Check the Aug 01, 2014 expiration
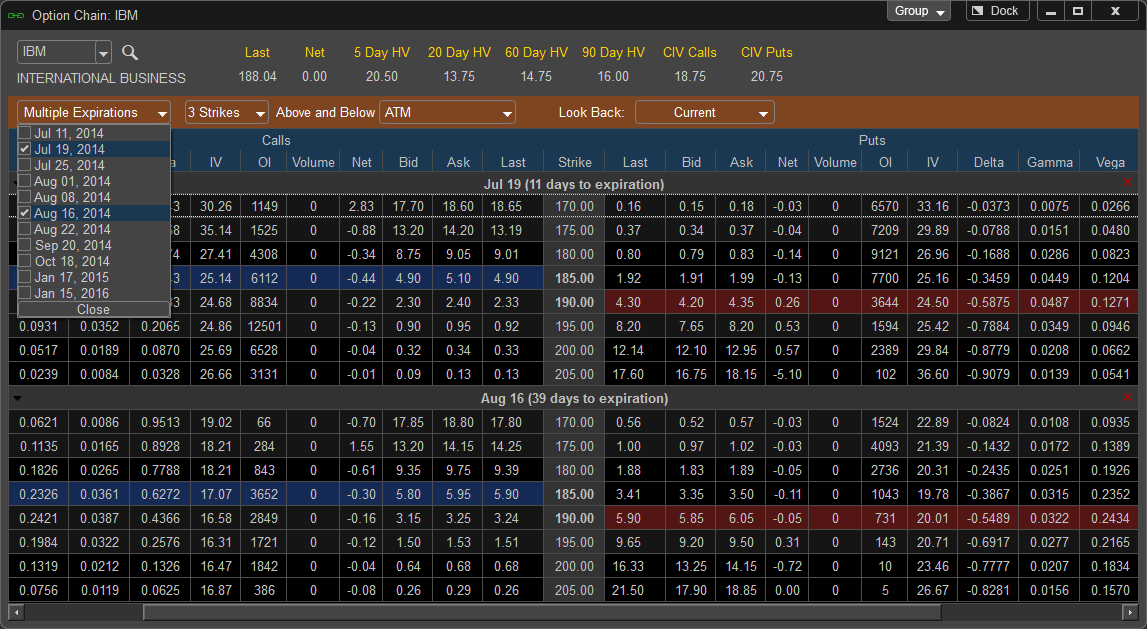This screenshot has width=1147, height=629. pyautogui.click(x=25, y=181)
